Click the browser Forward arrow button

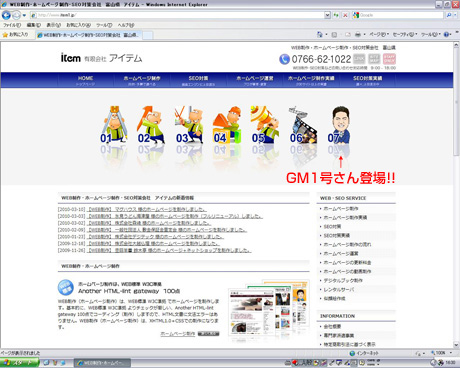[x=16, y=15]
